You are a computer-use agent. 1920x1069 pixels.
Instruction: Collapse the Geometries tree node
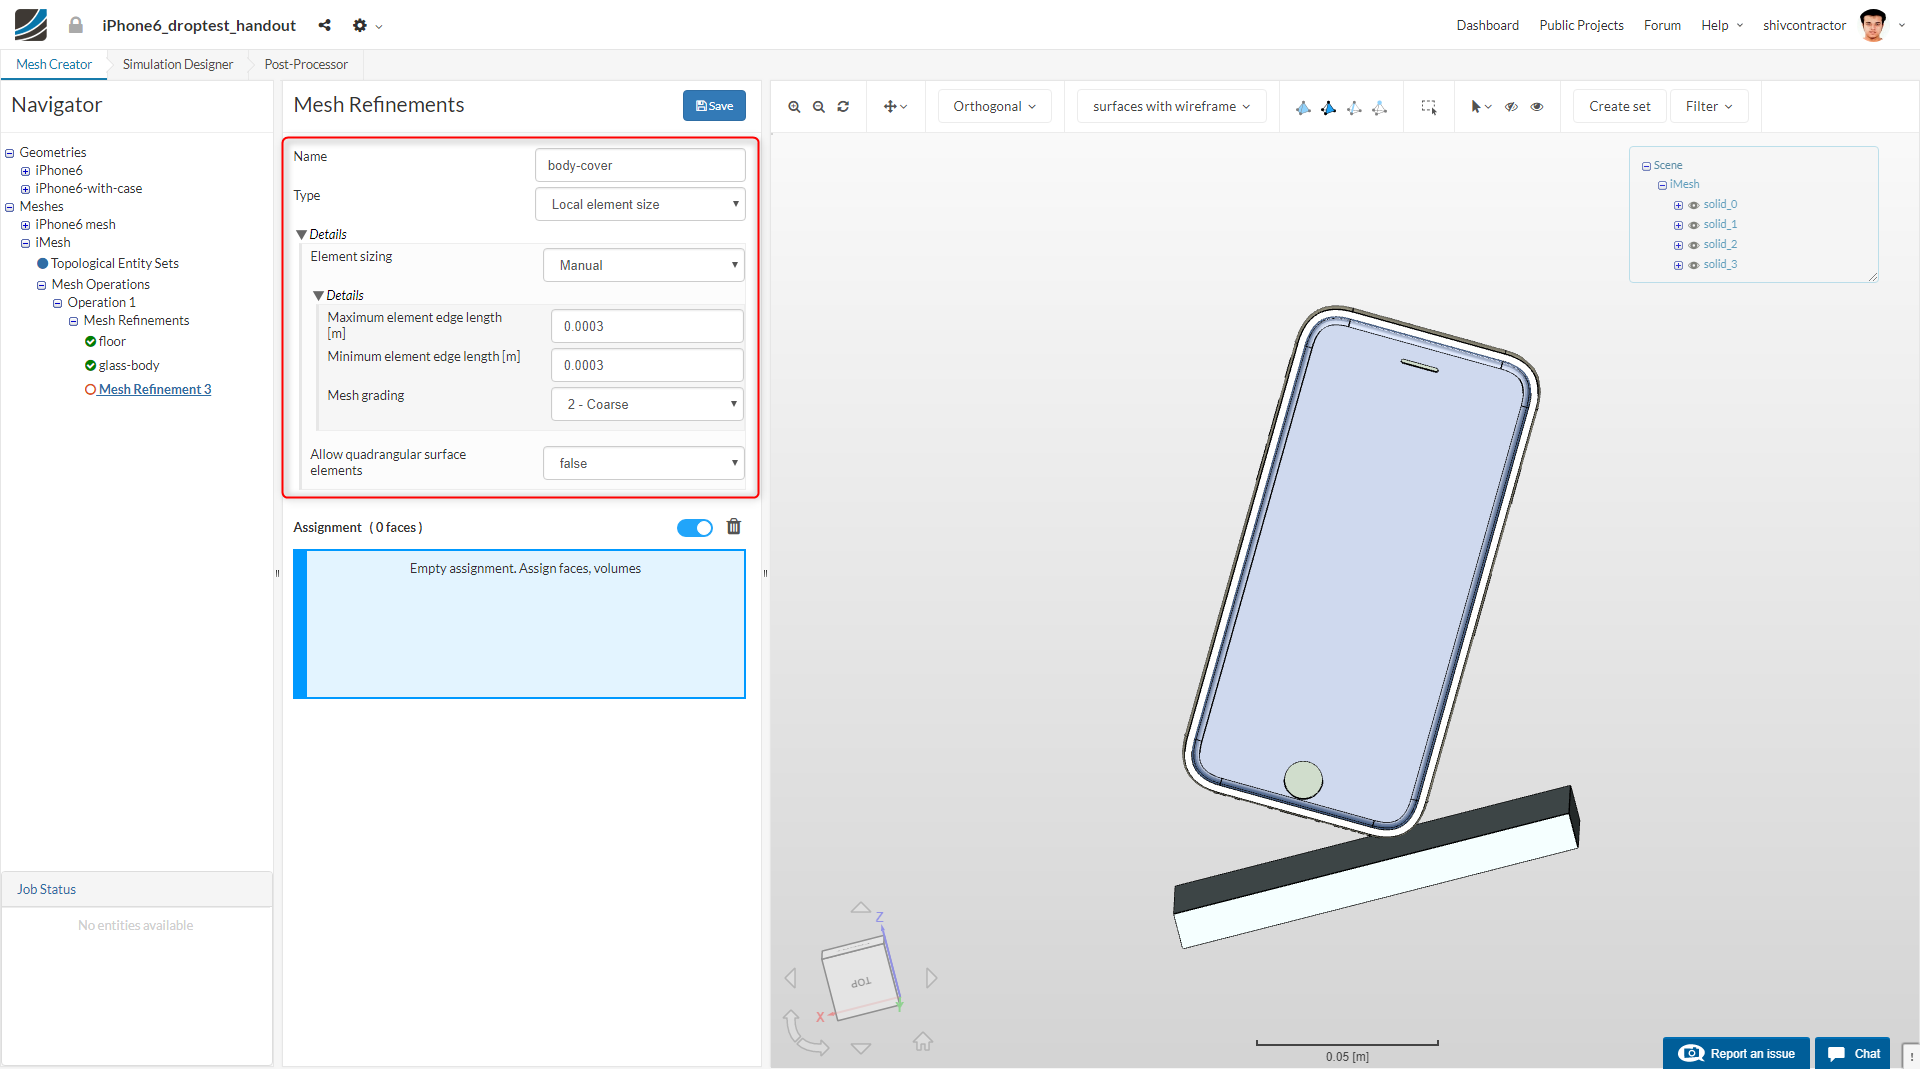point(10,153)
